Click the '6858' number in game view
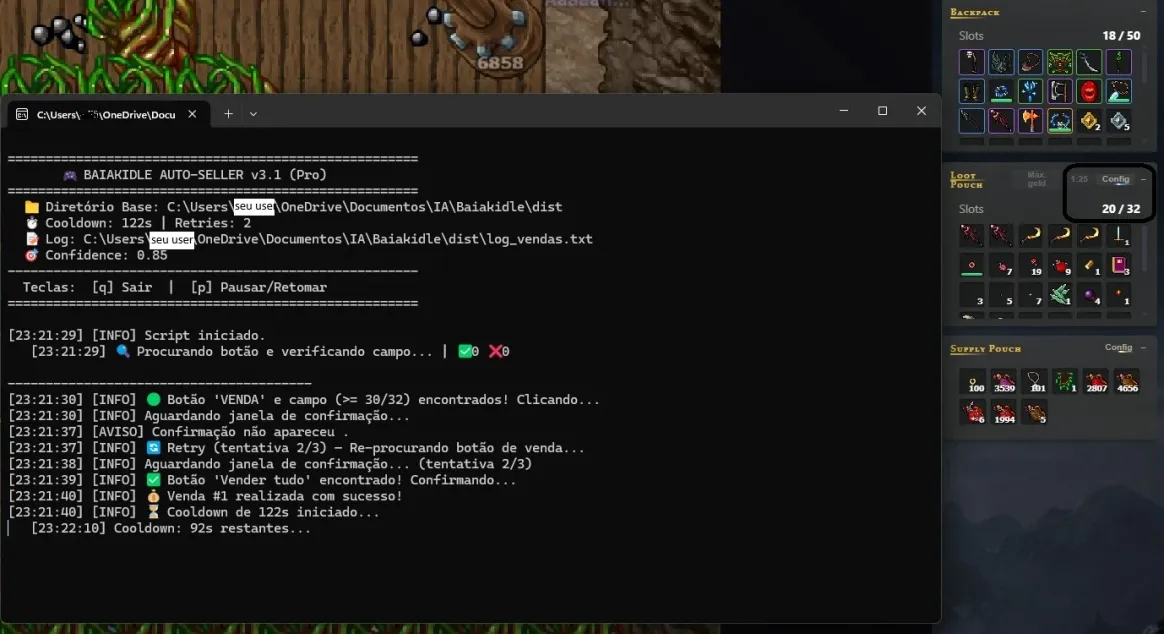This screenshot has height=634, width=1164. point(500,63)
